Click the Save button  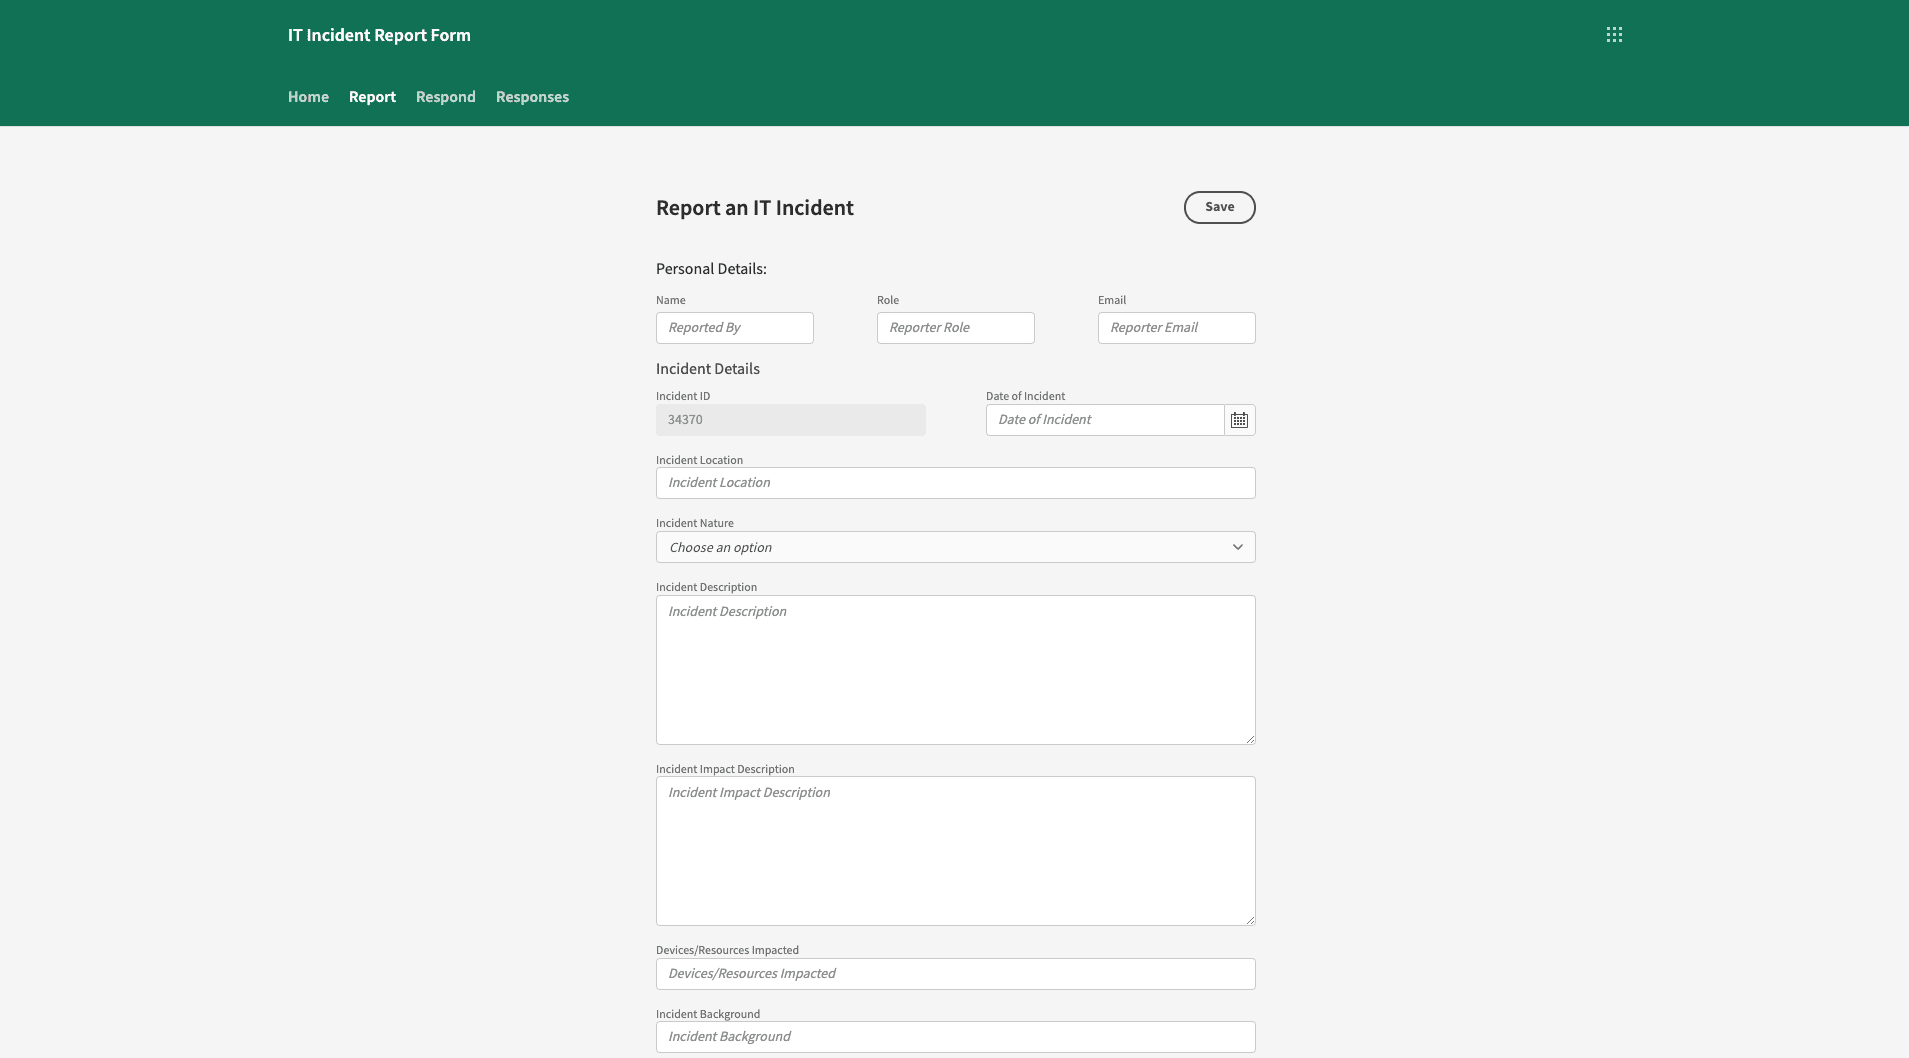pyautogui.click(x=1219, y=207)
